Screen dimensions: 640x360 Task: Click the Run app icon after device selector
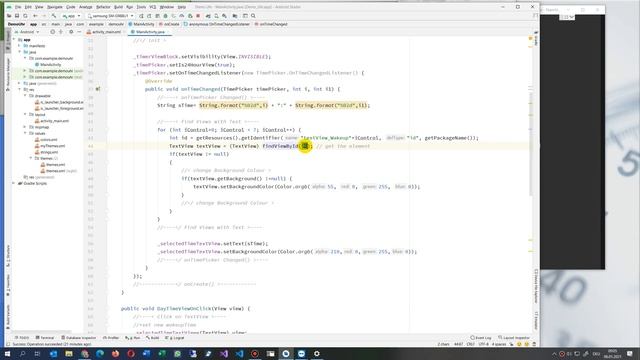pyautogui.click(x=141, y=16)
